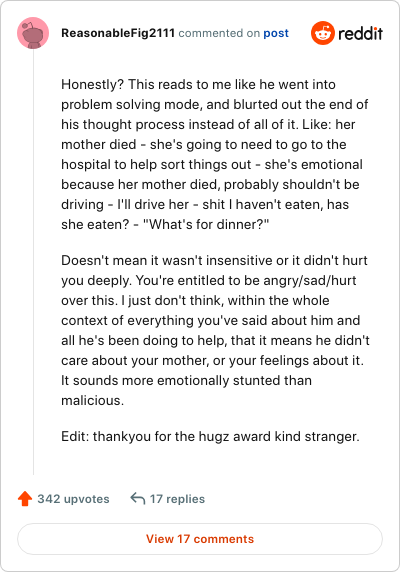This screenshot has width=400, height=572.
Task: Click the Reddit Snoo logo icon
Action: pyautogui.click(x=323, y=33)
